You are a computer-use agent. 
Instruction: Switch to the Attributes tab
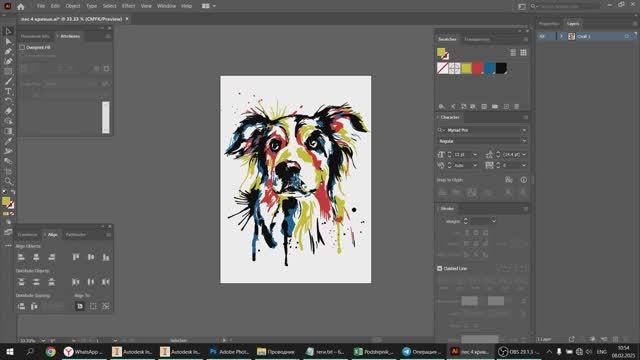point(70,36)
